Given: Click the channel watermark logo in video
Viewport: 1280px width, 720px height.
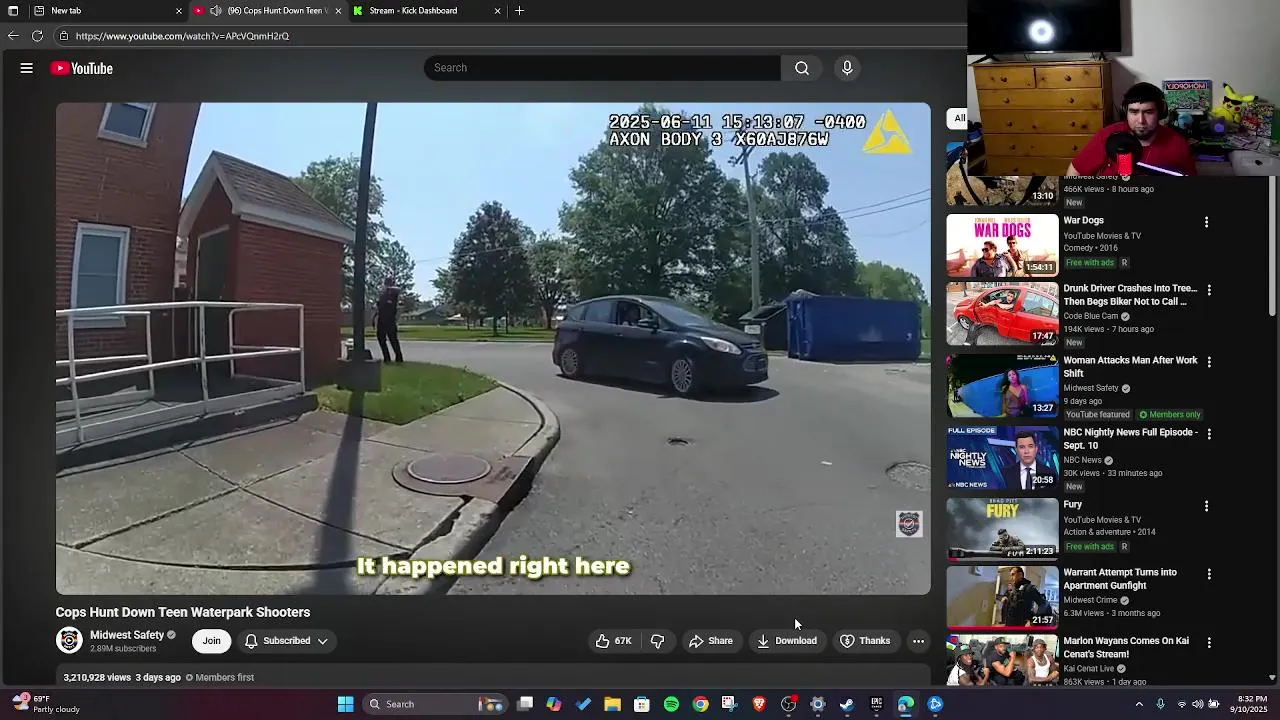Looking at the screenshot, I should point(909,524).
